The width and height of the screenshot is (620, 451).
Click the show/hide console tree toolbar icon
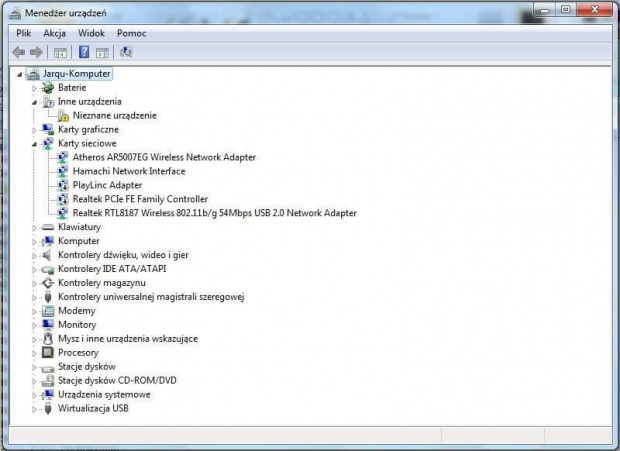point(60,53)
